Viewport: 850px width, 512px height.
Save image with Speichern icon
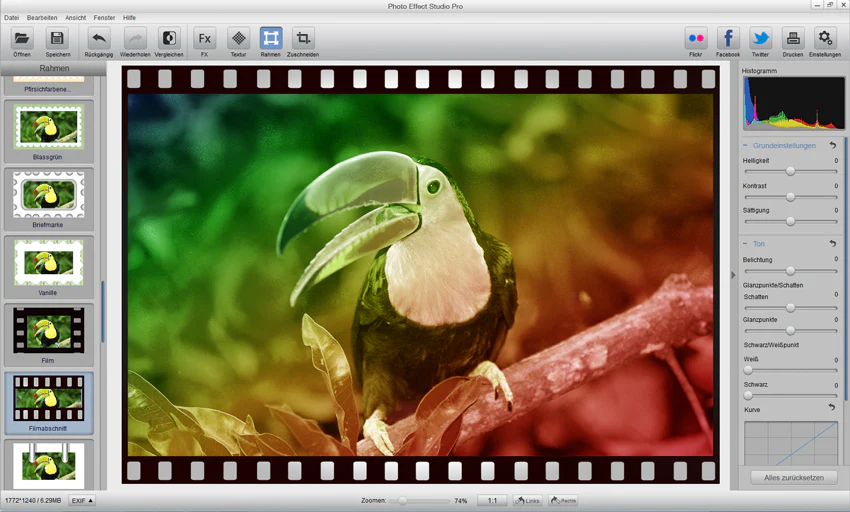57,39
